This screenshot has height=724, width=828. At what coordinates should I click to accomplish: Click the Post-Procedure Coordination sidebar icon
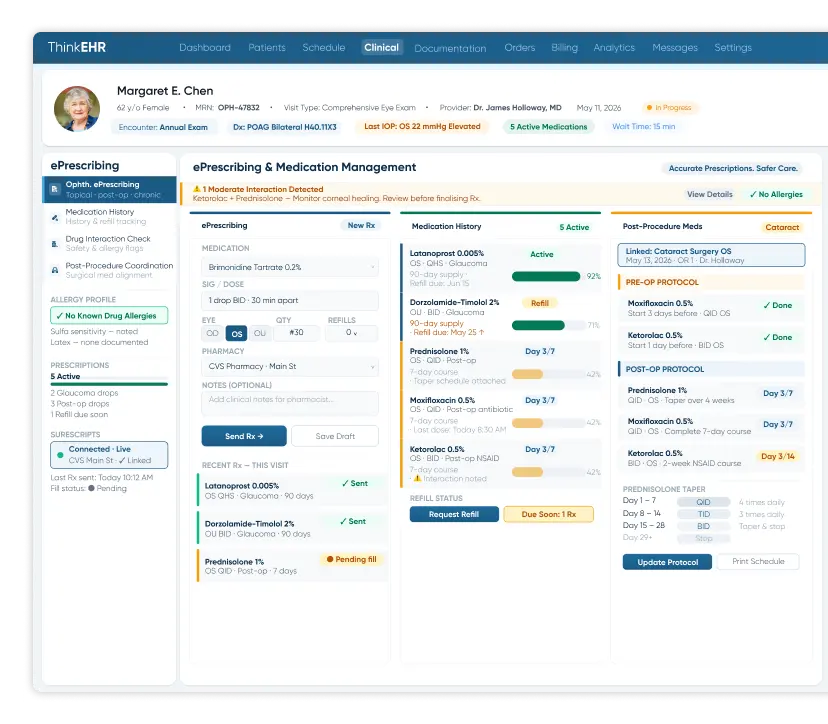click(x=54, y=270)
